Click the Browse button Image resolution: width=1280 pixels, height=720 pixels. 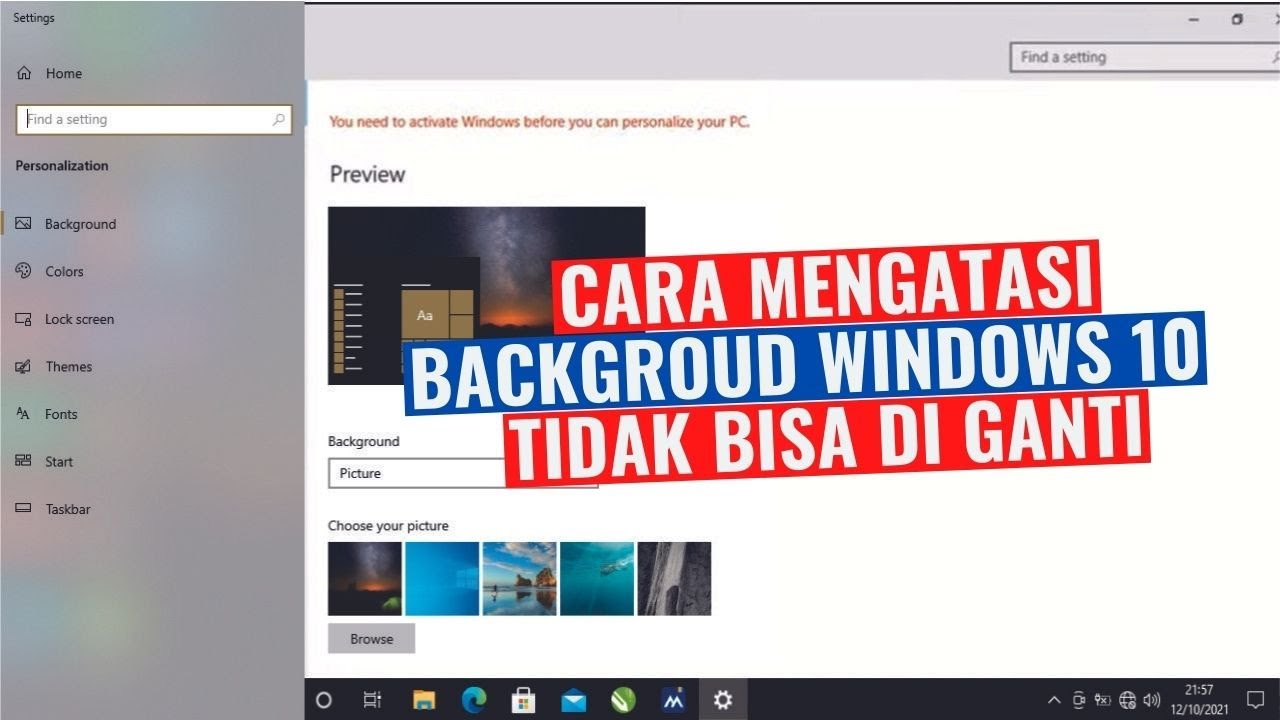tap(371, 639)
